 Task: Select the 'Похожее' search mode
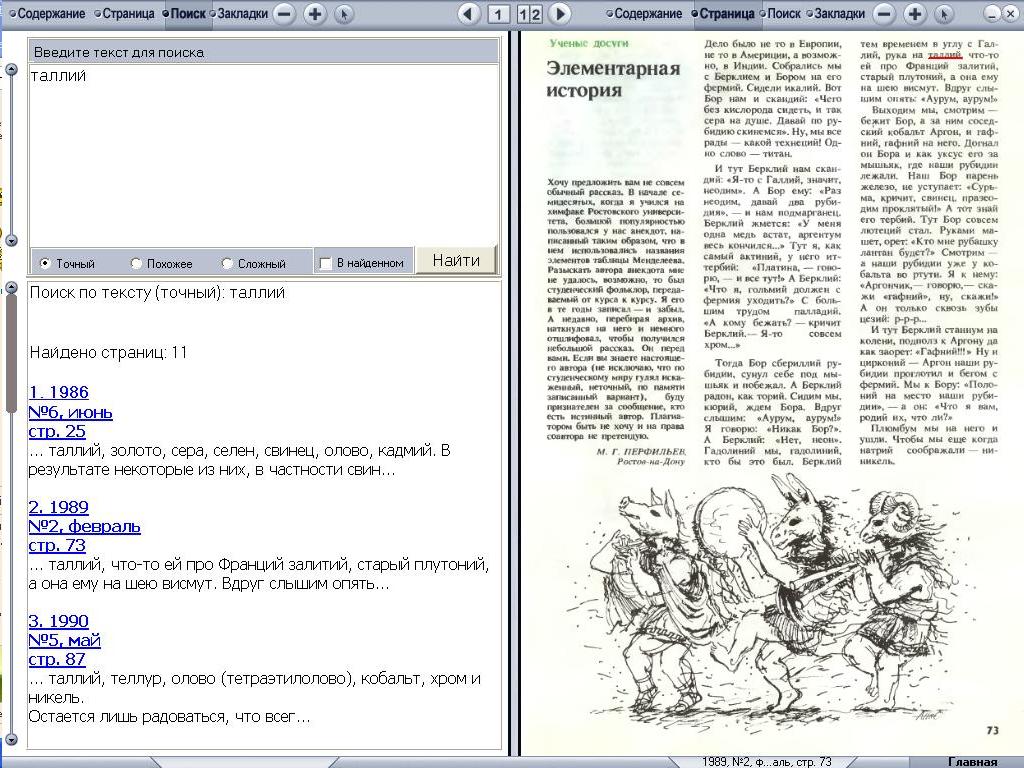[x=136, y=264]
